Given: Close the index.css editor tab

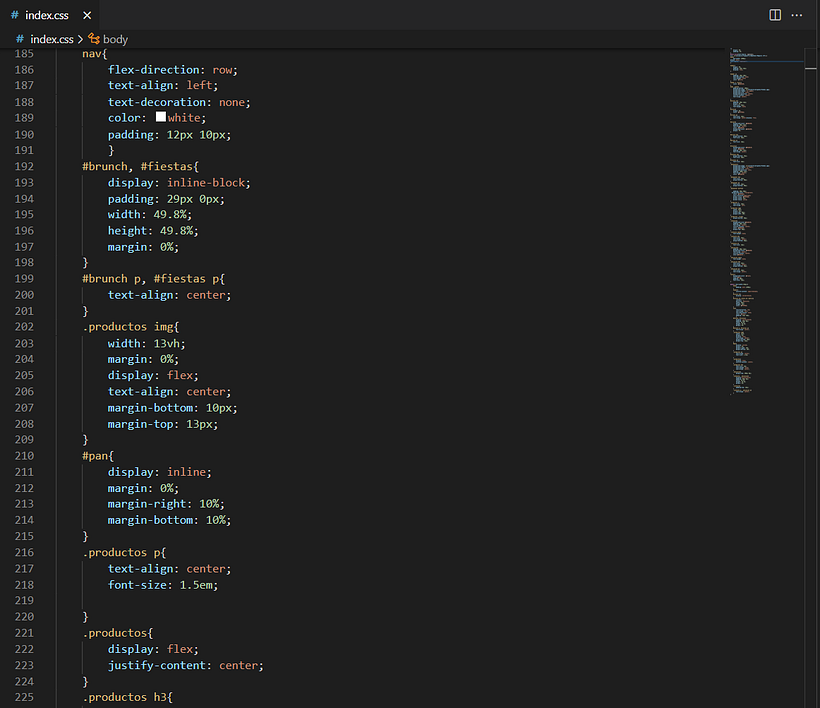Looking at the screenshot, I should click(x=87, y=15).
